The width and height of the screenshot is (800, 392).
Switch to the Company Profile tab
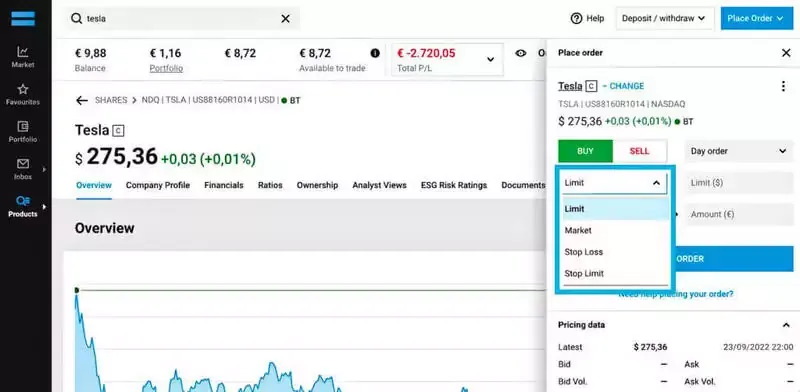[158, 185]
